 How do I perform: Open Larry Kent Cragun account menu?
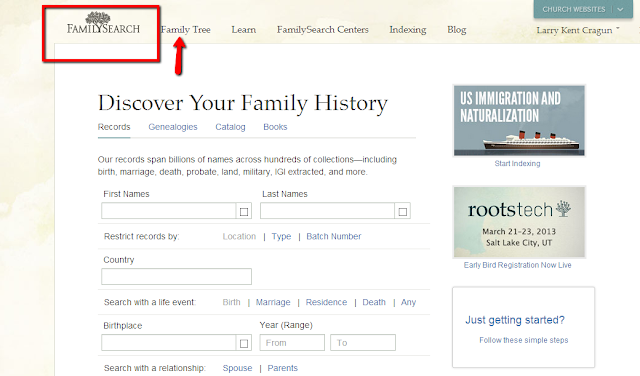[x=578, y=30]
